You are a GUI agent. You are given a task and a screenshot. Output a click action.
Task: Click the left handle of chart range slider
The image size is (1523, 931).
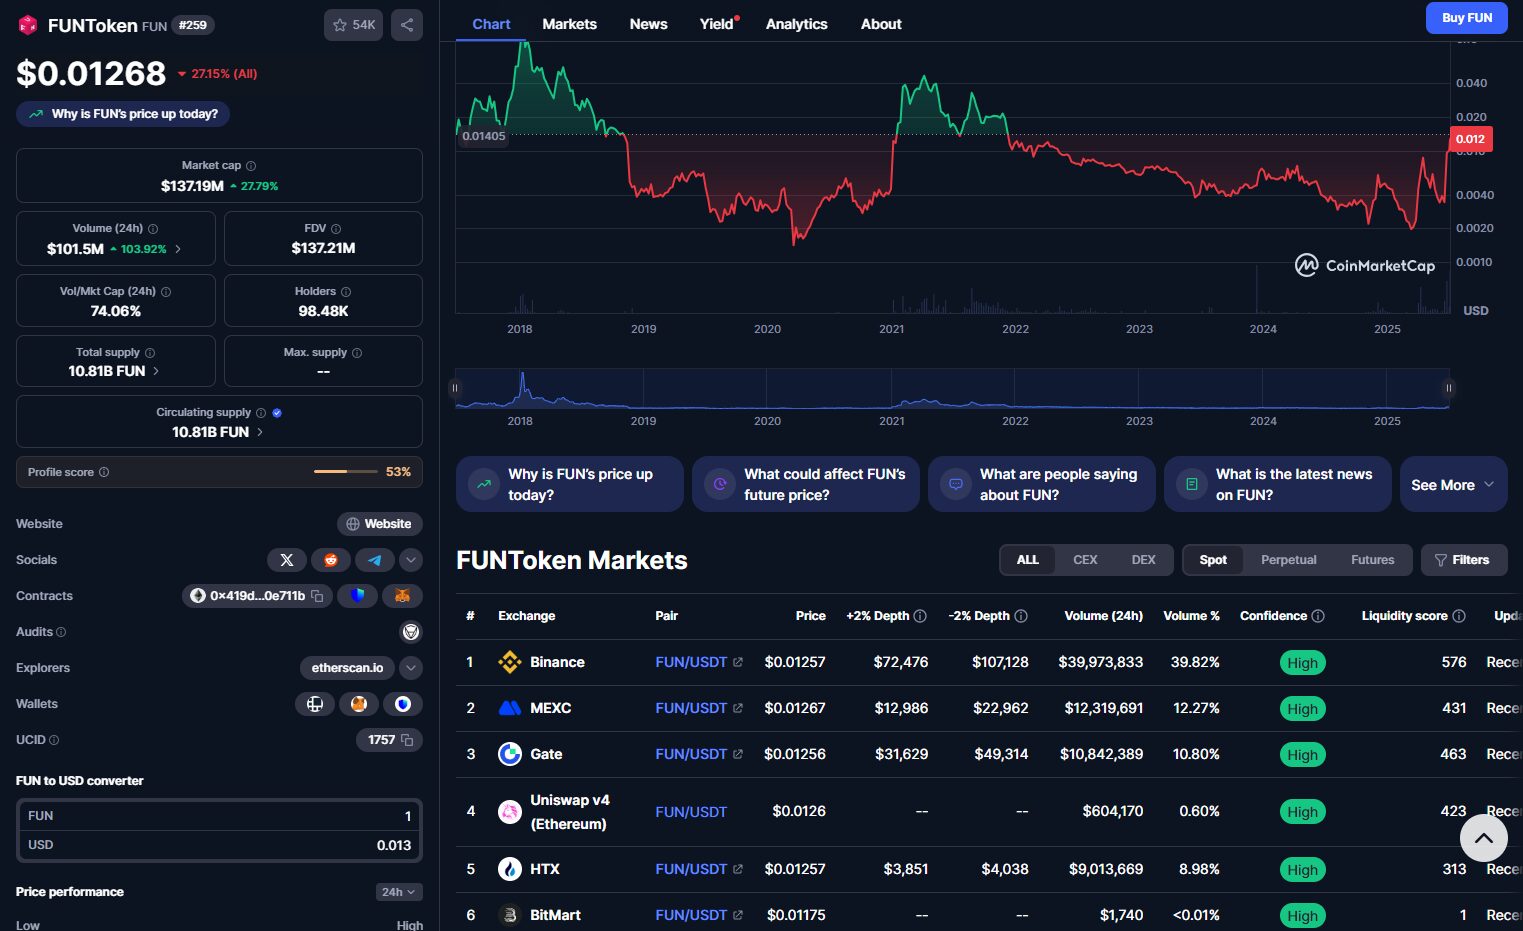455,388
